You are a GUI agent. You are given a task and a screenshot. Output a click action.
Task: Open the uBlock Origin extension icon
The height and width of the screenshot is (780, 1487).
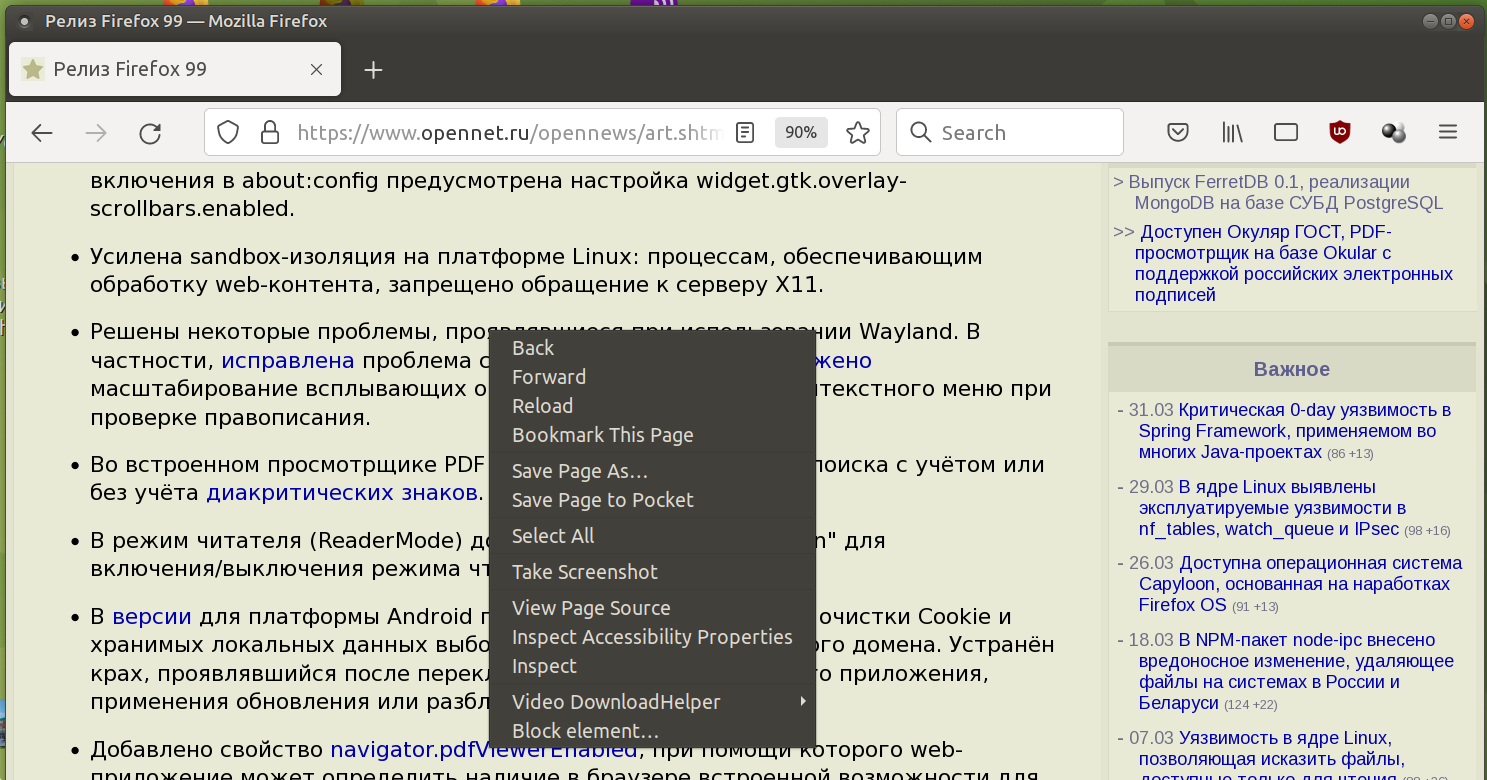click(x=1339, y=132)
